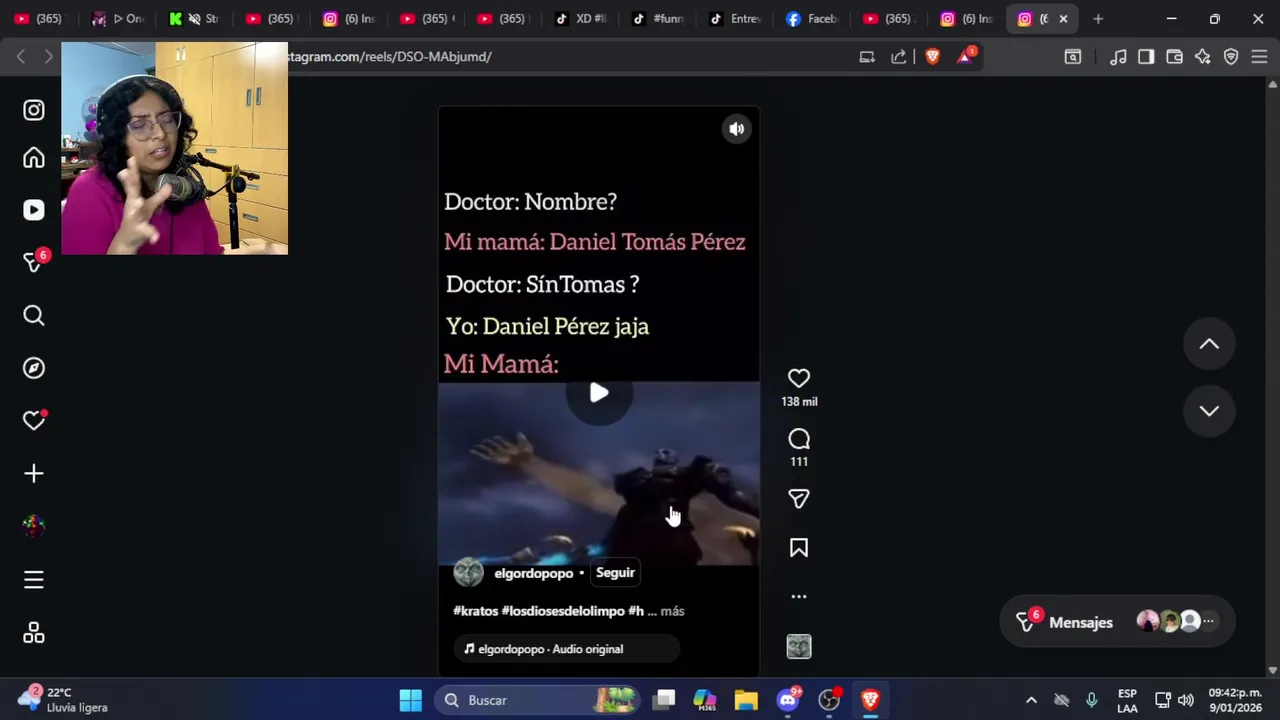
Task: Open OBS Studio from taskbar
Action: point(829,700)
